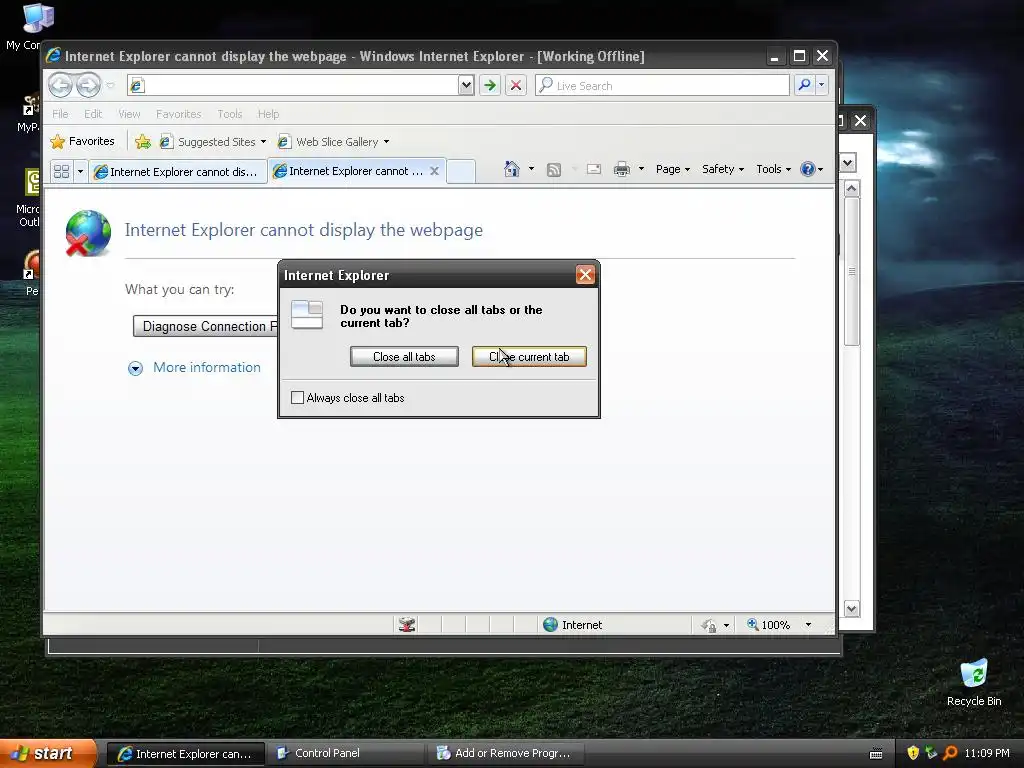Close the background window behind Internet Explorer
Viewport: 1024px width, 768px height.
861,121
